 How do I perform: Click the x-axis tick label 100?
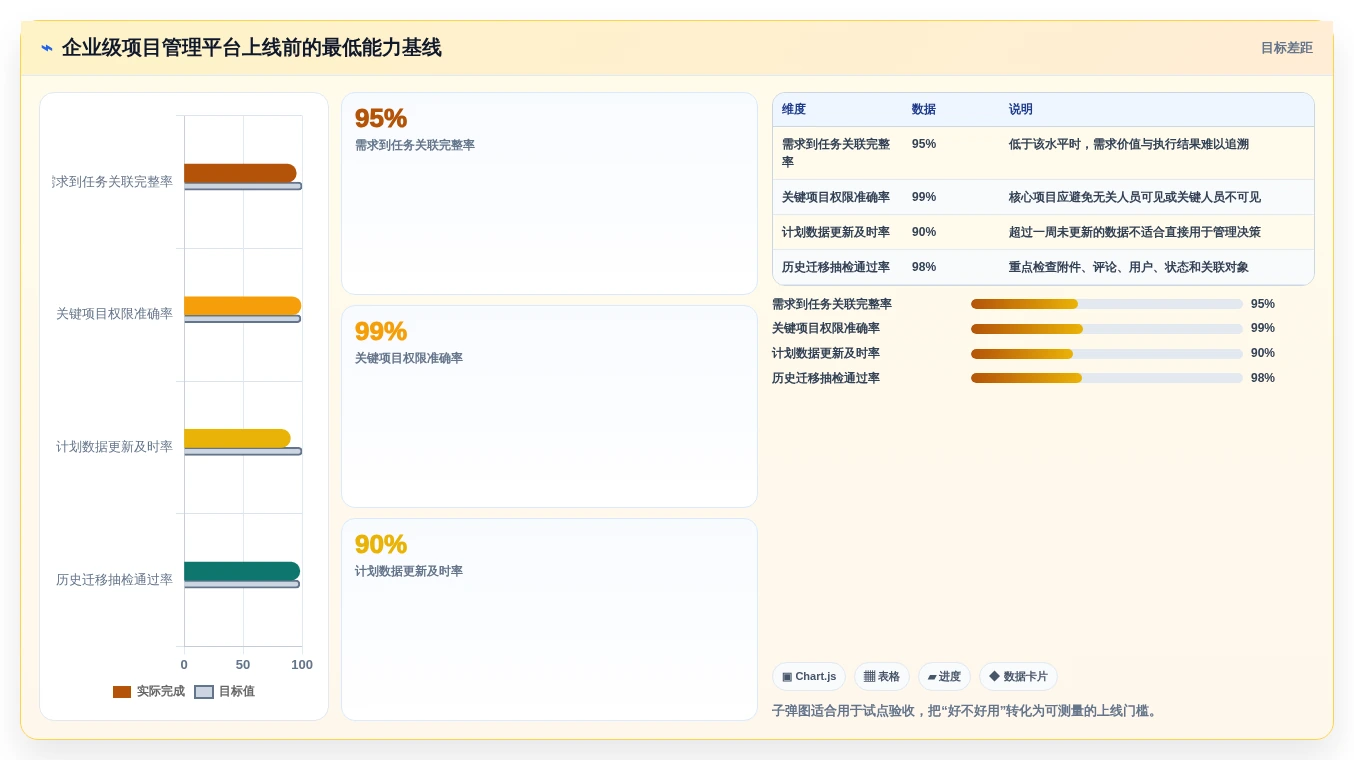coord(302,665)
